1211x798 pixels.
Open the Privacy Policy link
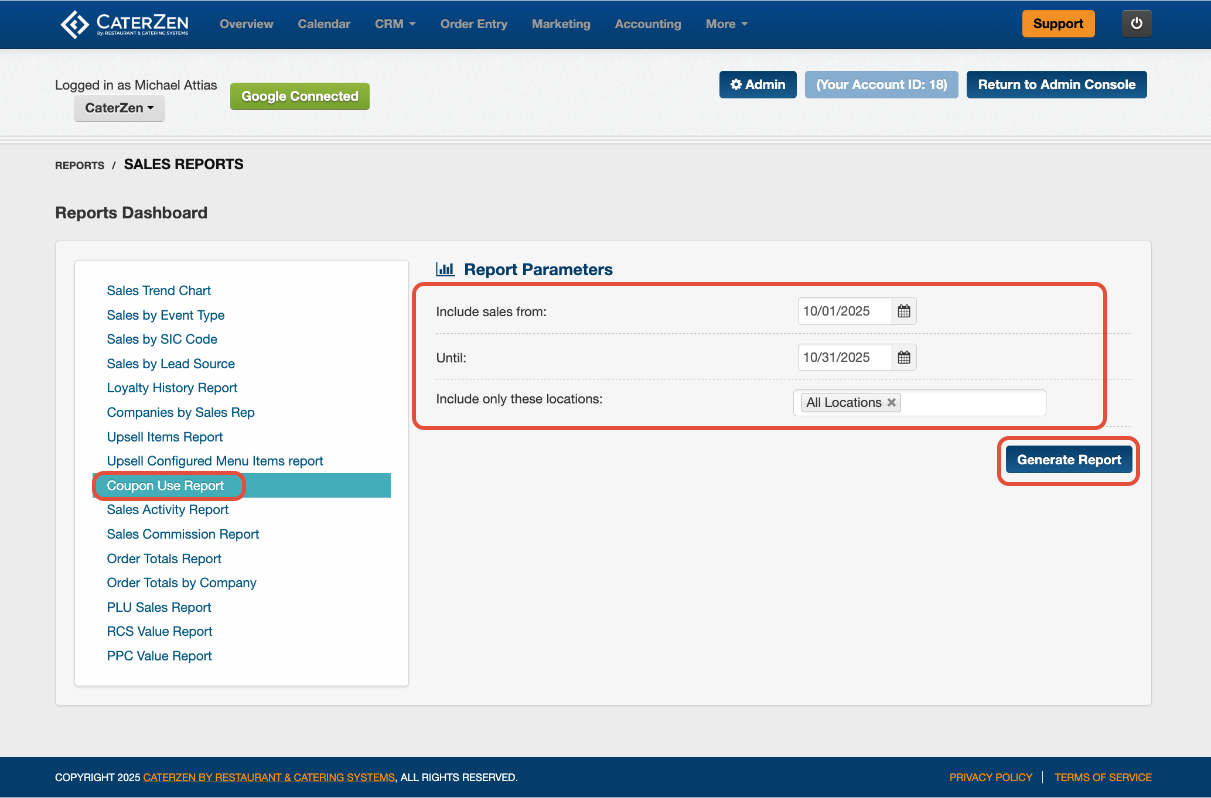click(x=991, y=777)
